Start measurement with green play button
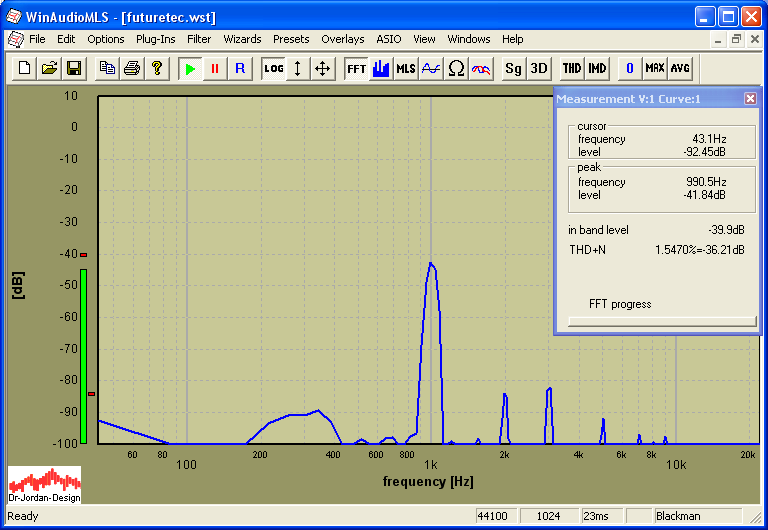This screenshot has width=768, height=530. click(190, 68)
